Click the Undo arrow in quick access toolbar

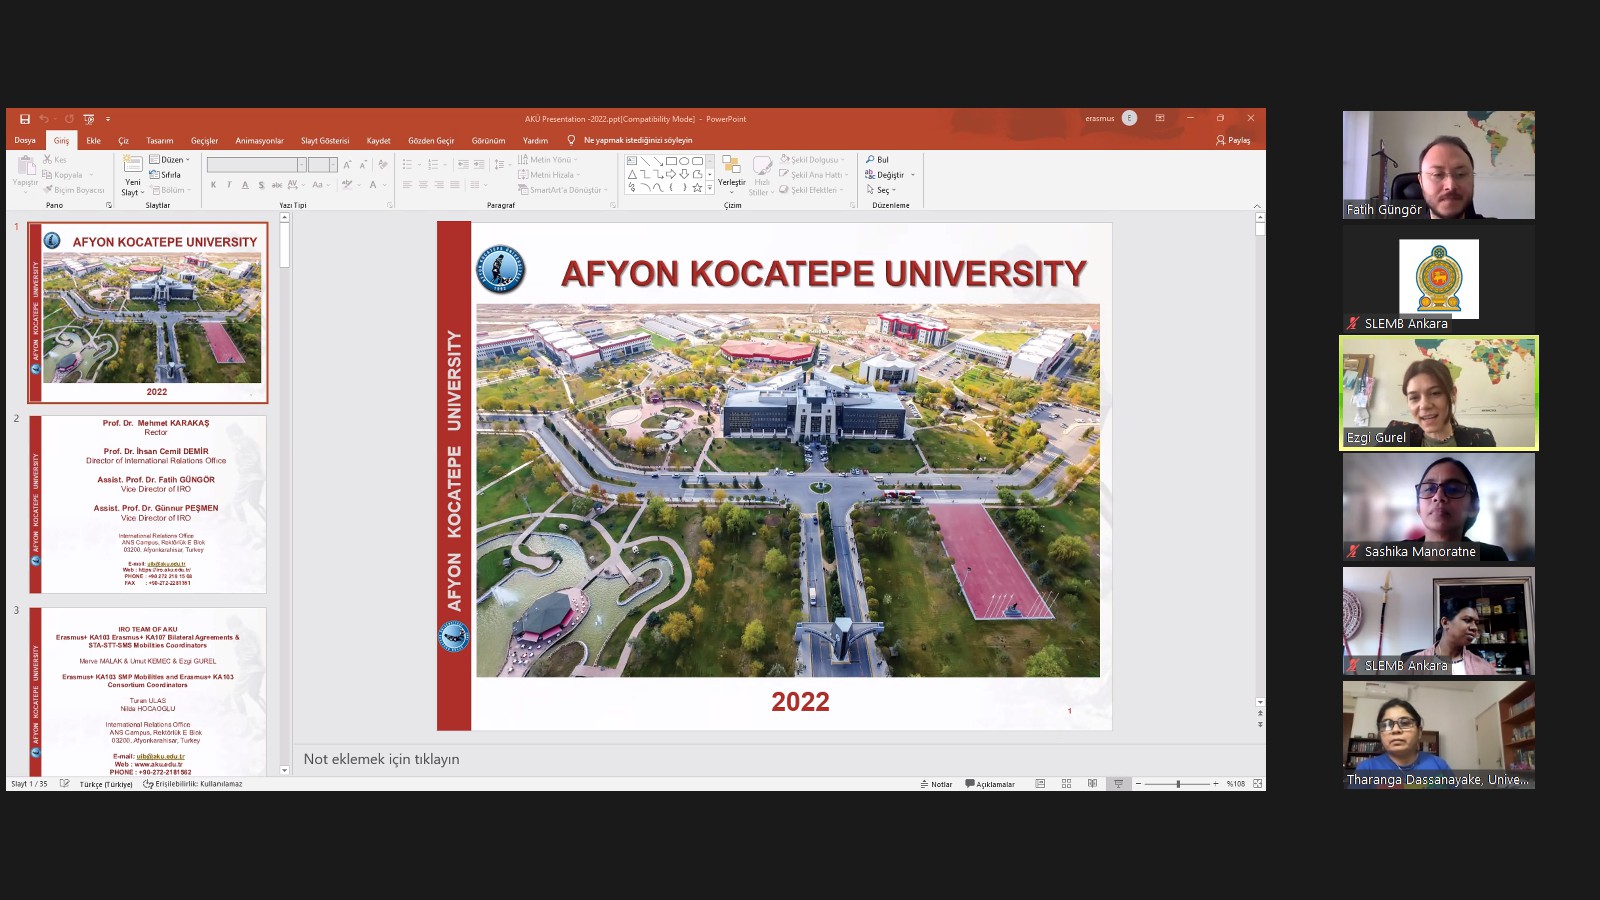(x=44, y=119)
